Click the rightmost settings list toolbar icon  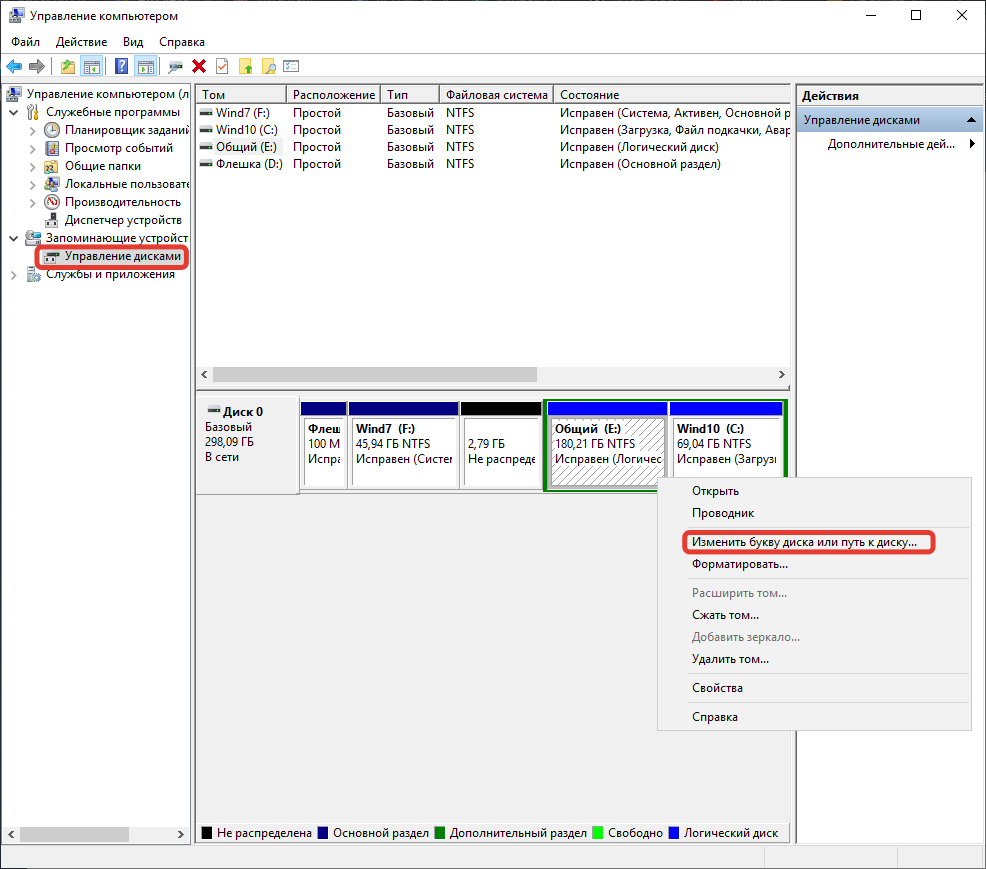(291, 66)
